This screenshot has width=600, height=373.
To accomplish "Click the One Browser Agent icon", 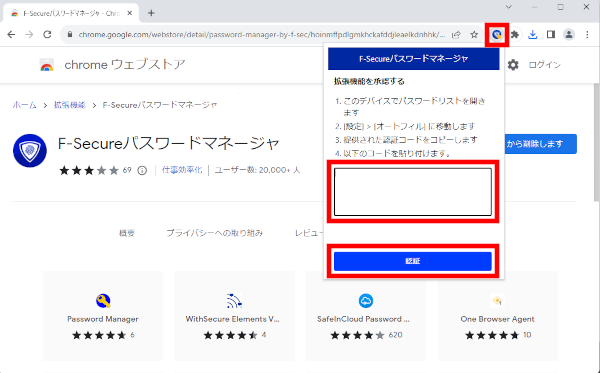I will (x=497, y=301).
